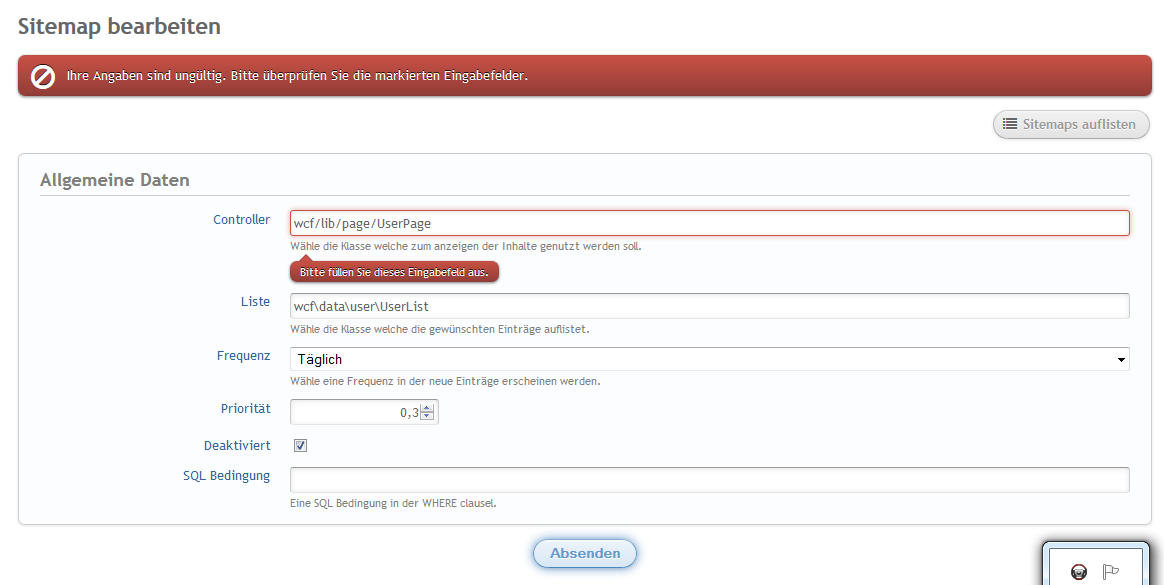Click into the Liste text field
1164x585 pixels.
click(x=709, y=306)
